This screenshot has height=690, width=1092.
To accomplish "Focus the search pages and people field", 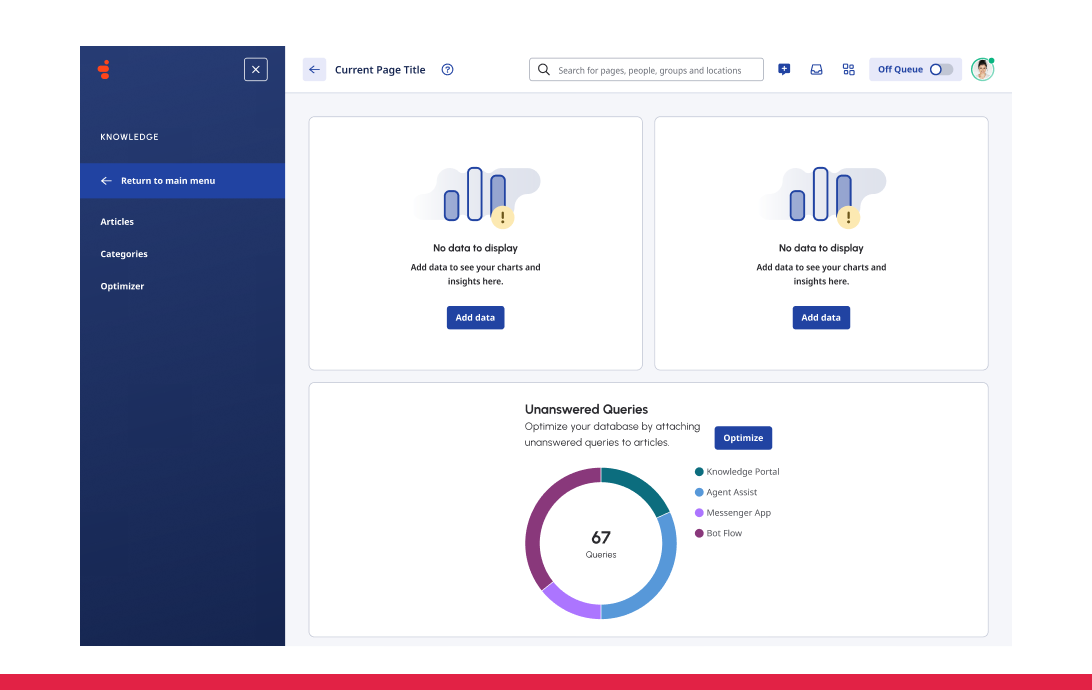I will (x=655, y=70).
